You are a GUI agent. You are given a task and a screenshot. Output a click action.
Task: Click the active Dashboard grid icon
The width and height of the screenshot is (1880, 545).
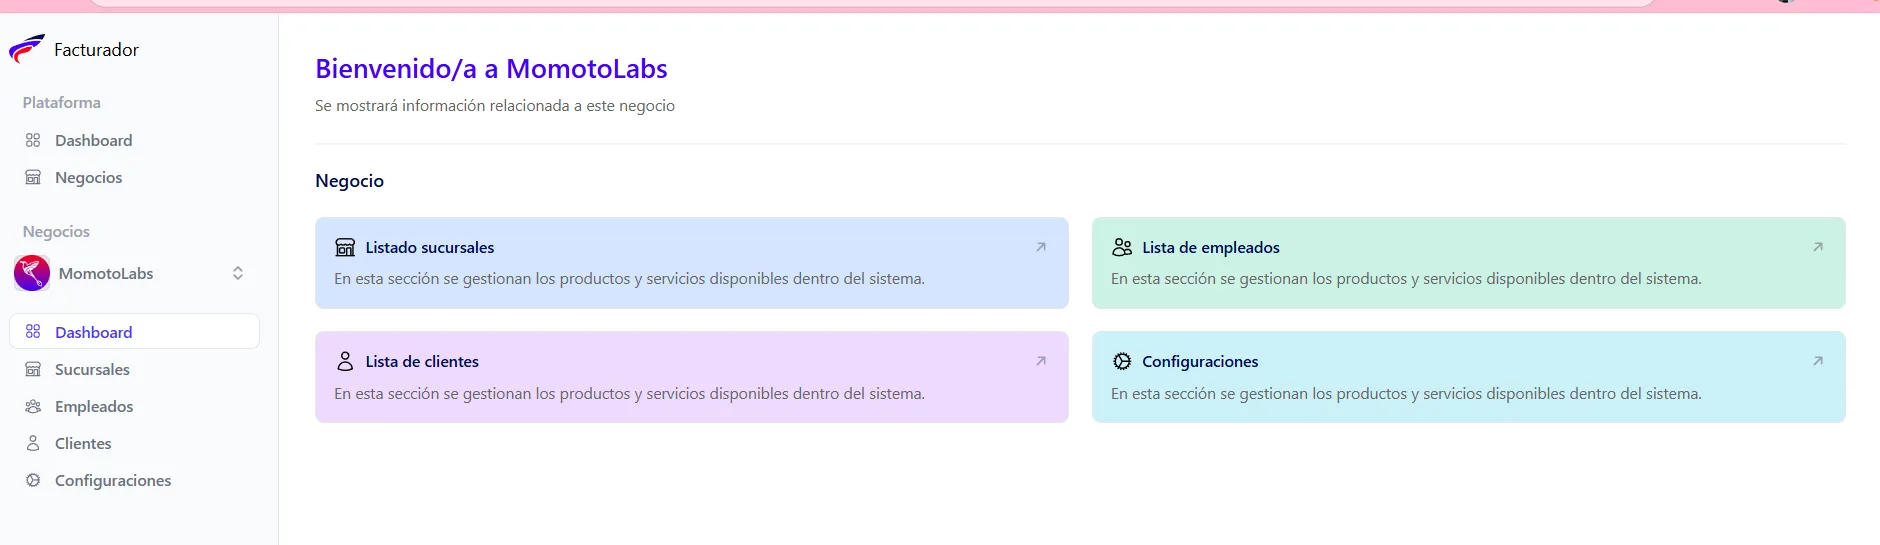point(33,332)
